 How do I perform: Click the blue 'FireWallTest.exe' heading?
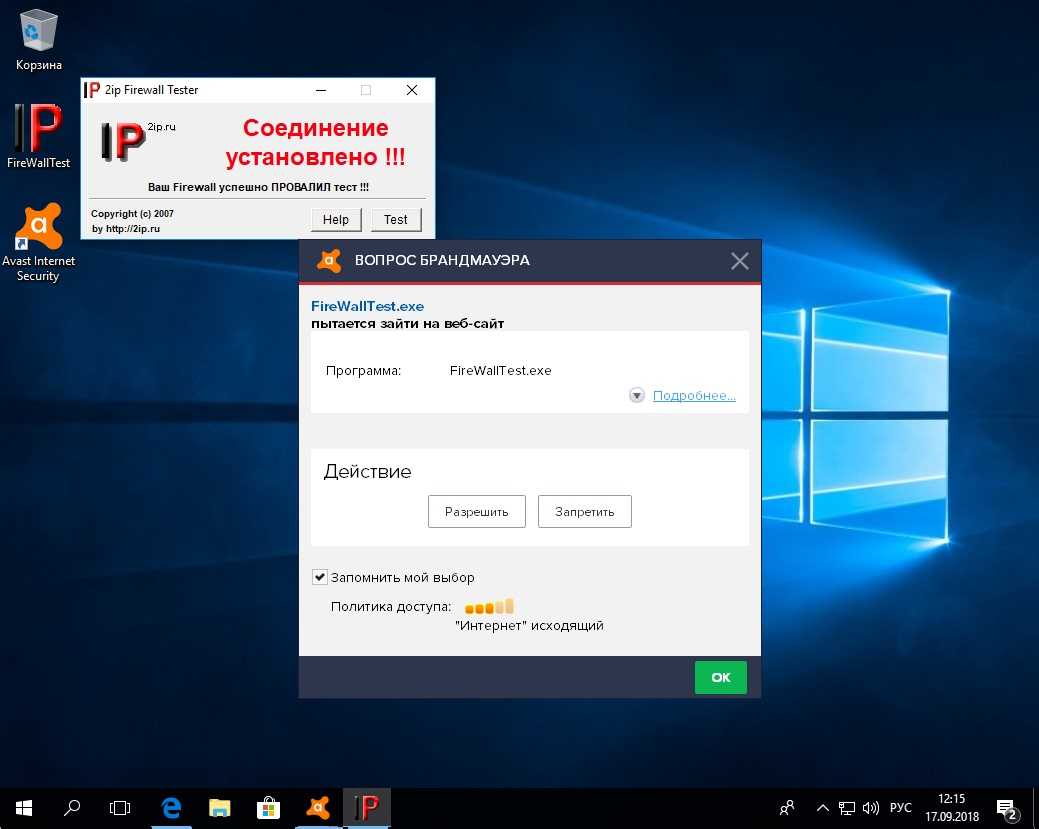coord(367,306)
